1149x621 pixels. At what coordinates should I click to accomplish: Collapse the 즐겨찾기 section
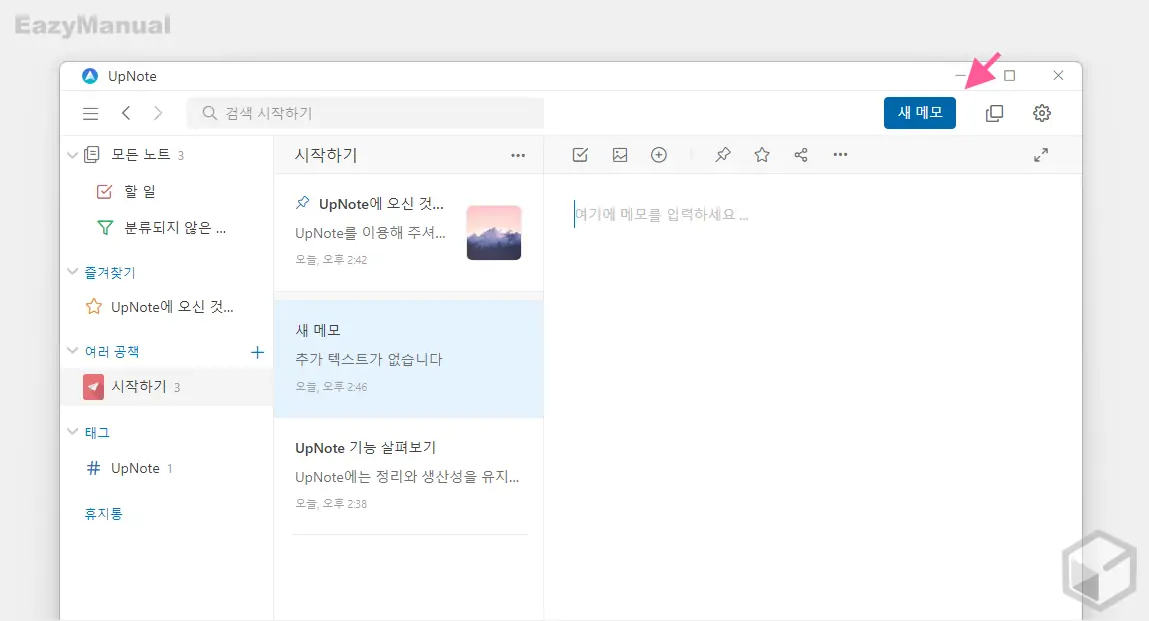click(73, 271)
